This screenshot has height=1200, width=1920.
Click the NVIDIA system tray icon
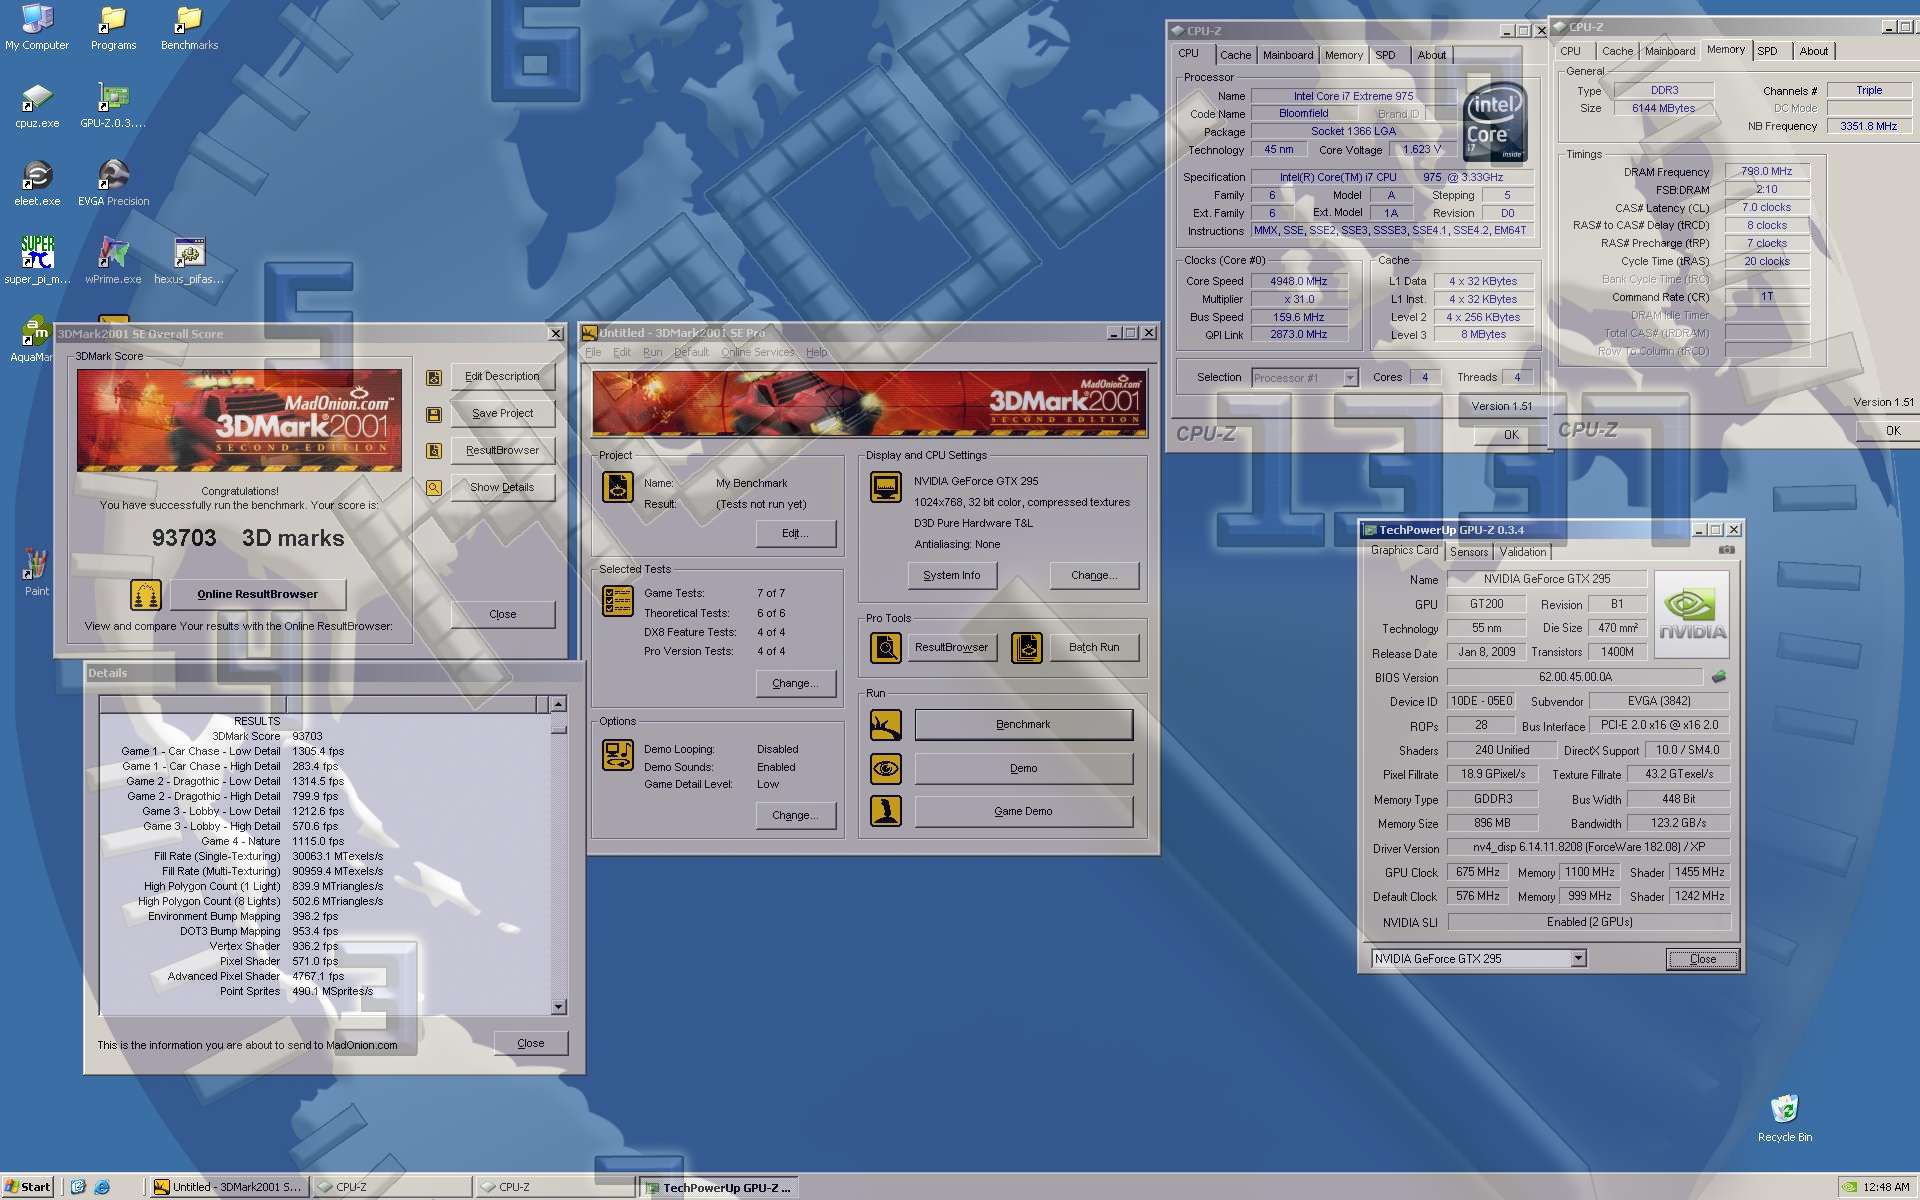1851,1188
